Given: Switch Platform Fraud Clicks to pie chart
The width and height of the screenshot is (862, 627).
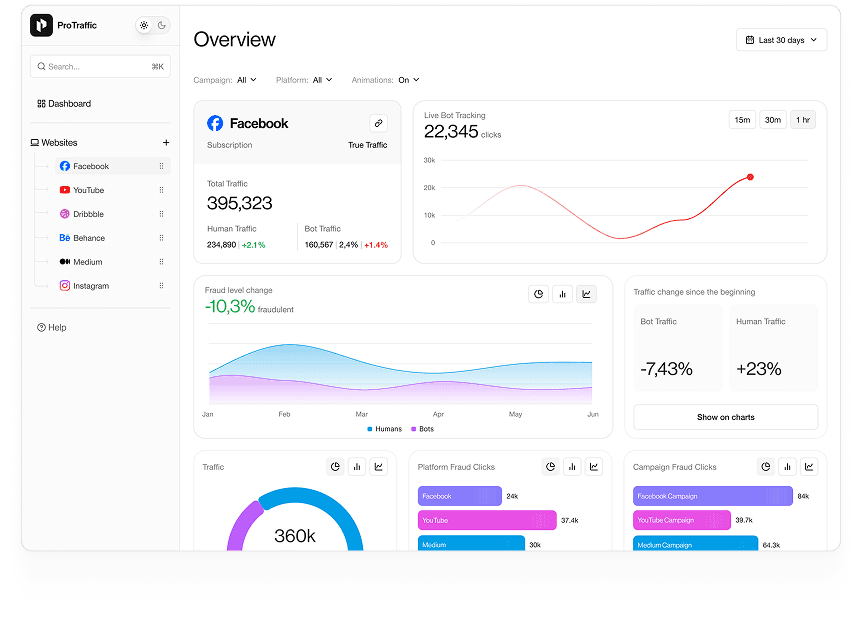Looking at the screenshot, I should click(x=550, y=466).
